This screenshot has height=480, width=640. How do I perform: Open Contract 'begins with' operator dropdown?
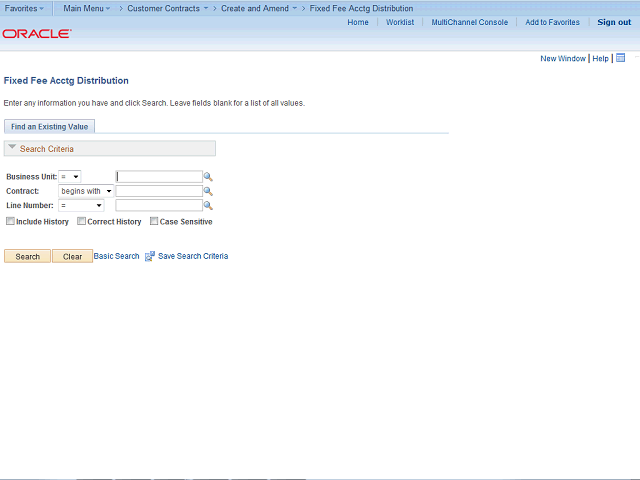[86, 191]
